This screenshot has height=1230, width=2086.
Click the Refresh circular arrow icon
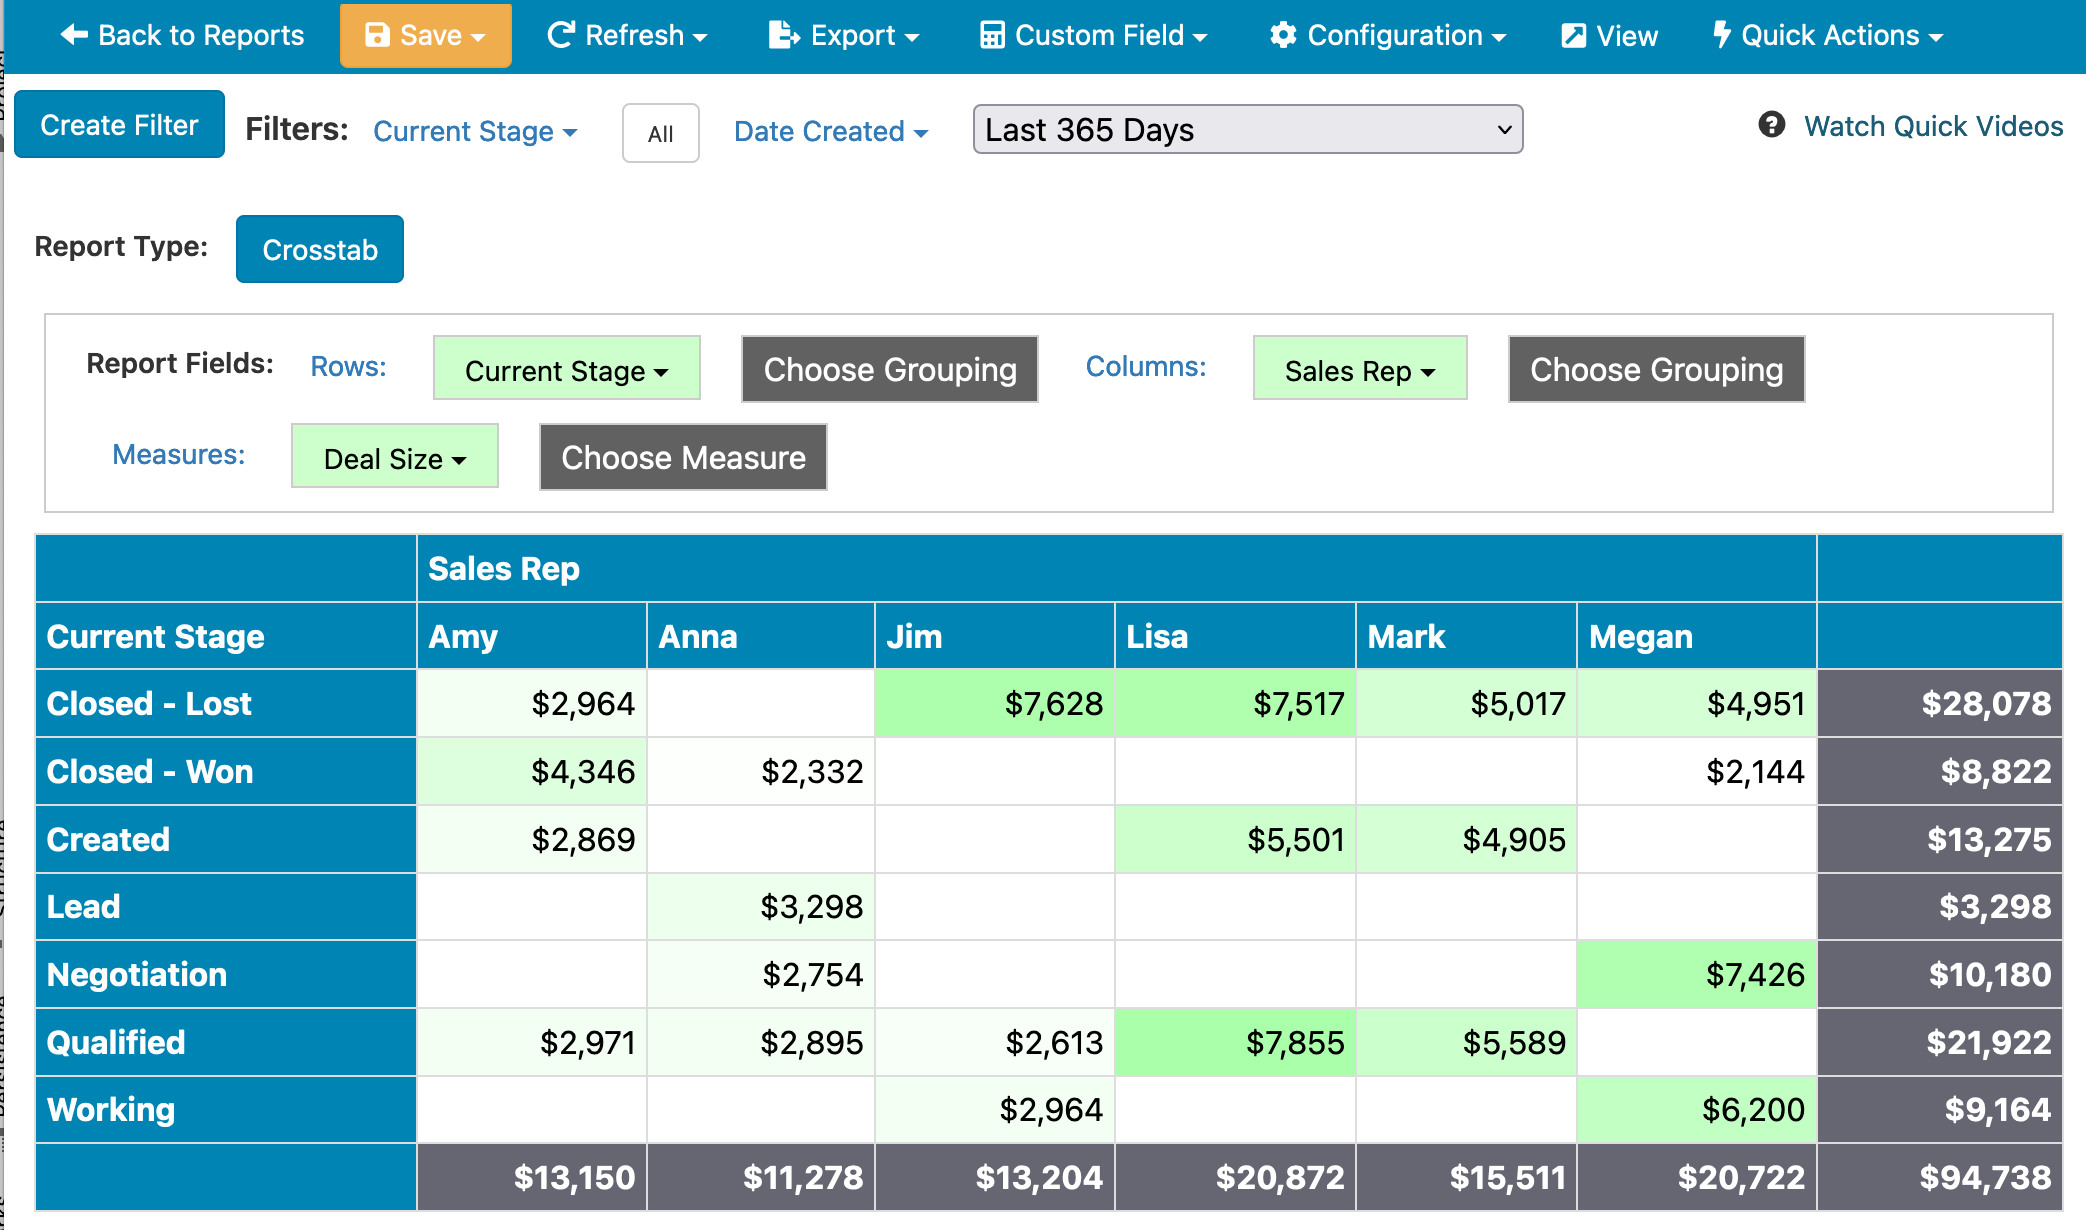coord(561,35)
